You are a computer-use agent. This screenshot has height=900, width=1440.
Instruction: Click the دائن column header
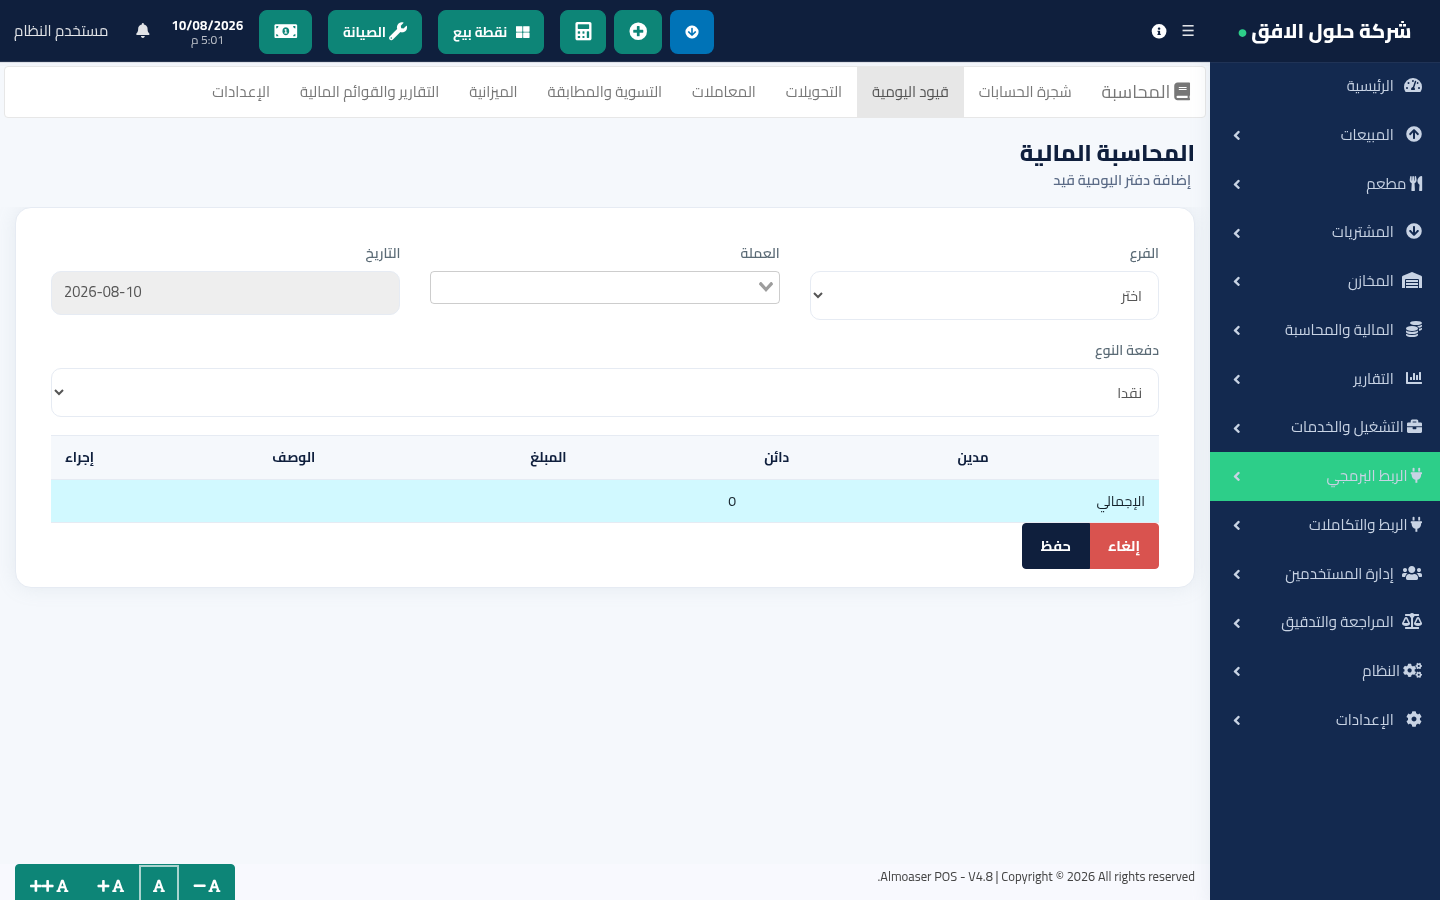coord(777,458)
